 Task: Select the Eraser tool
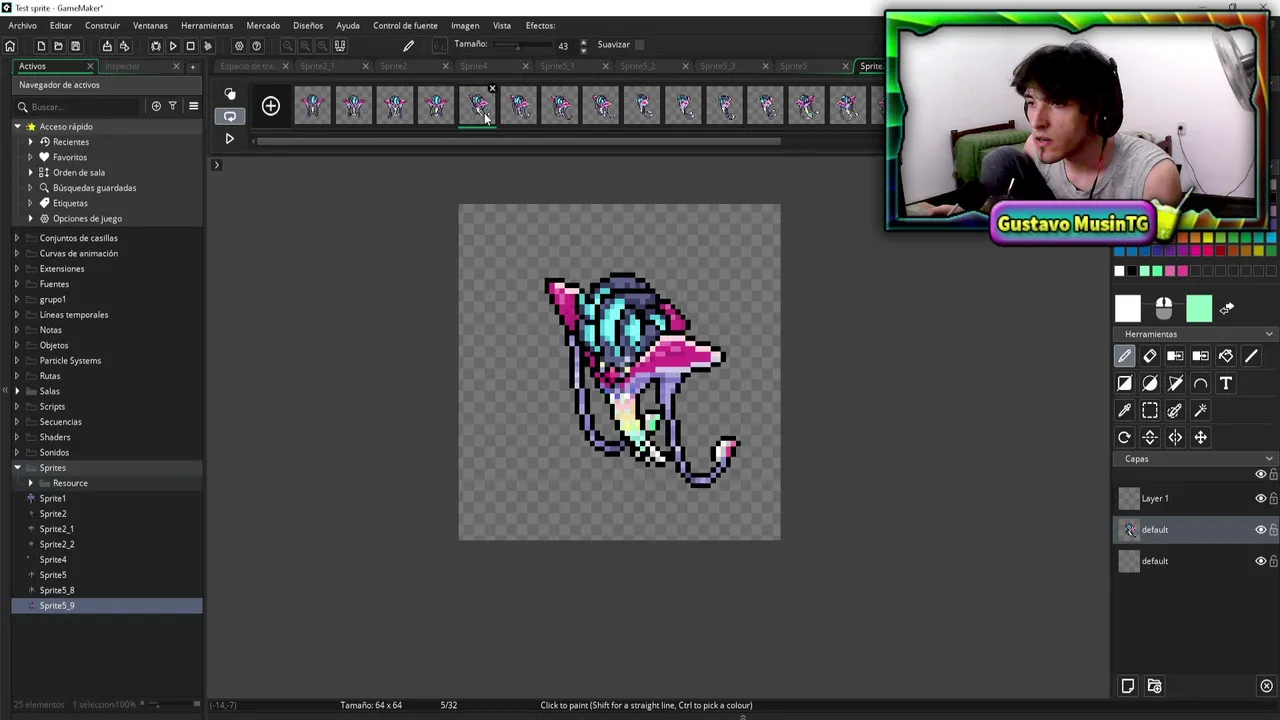(x=1150, y=356)
